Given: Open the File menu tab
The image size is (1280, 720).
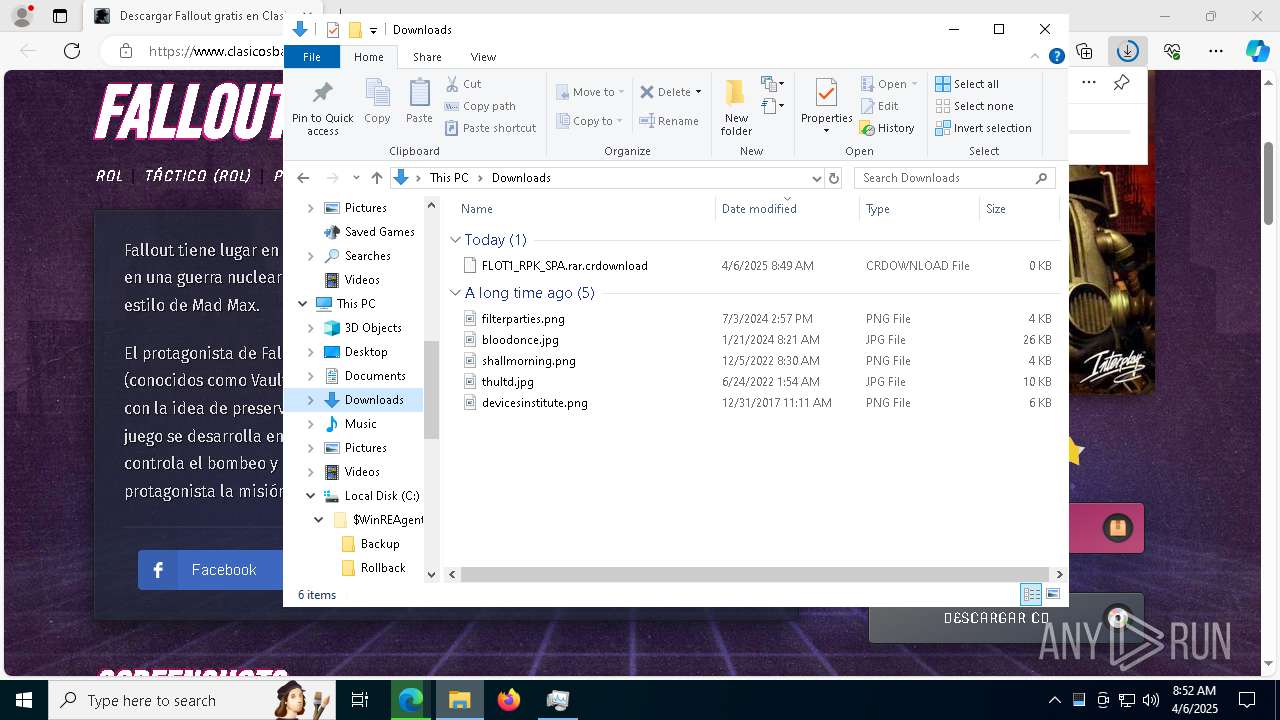Looking at the screenshot, I should point(312,57).
